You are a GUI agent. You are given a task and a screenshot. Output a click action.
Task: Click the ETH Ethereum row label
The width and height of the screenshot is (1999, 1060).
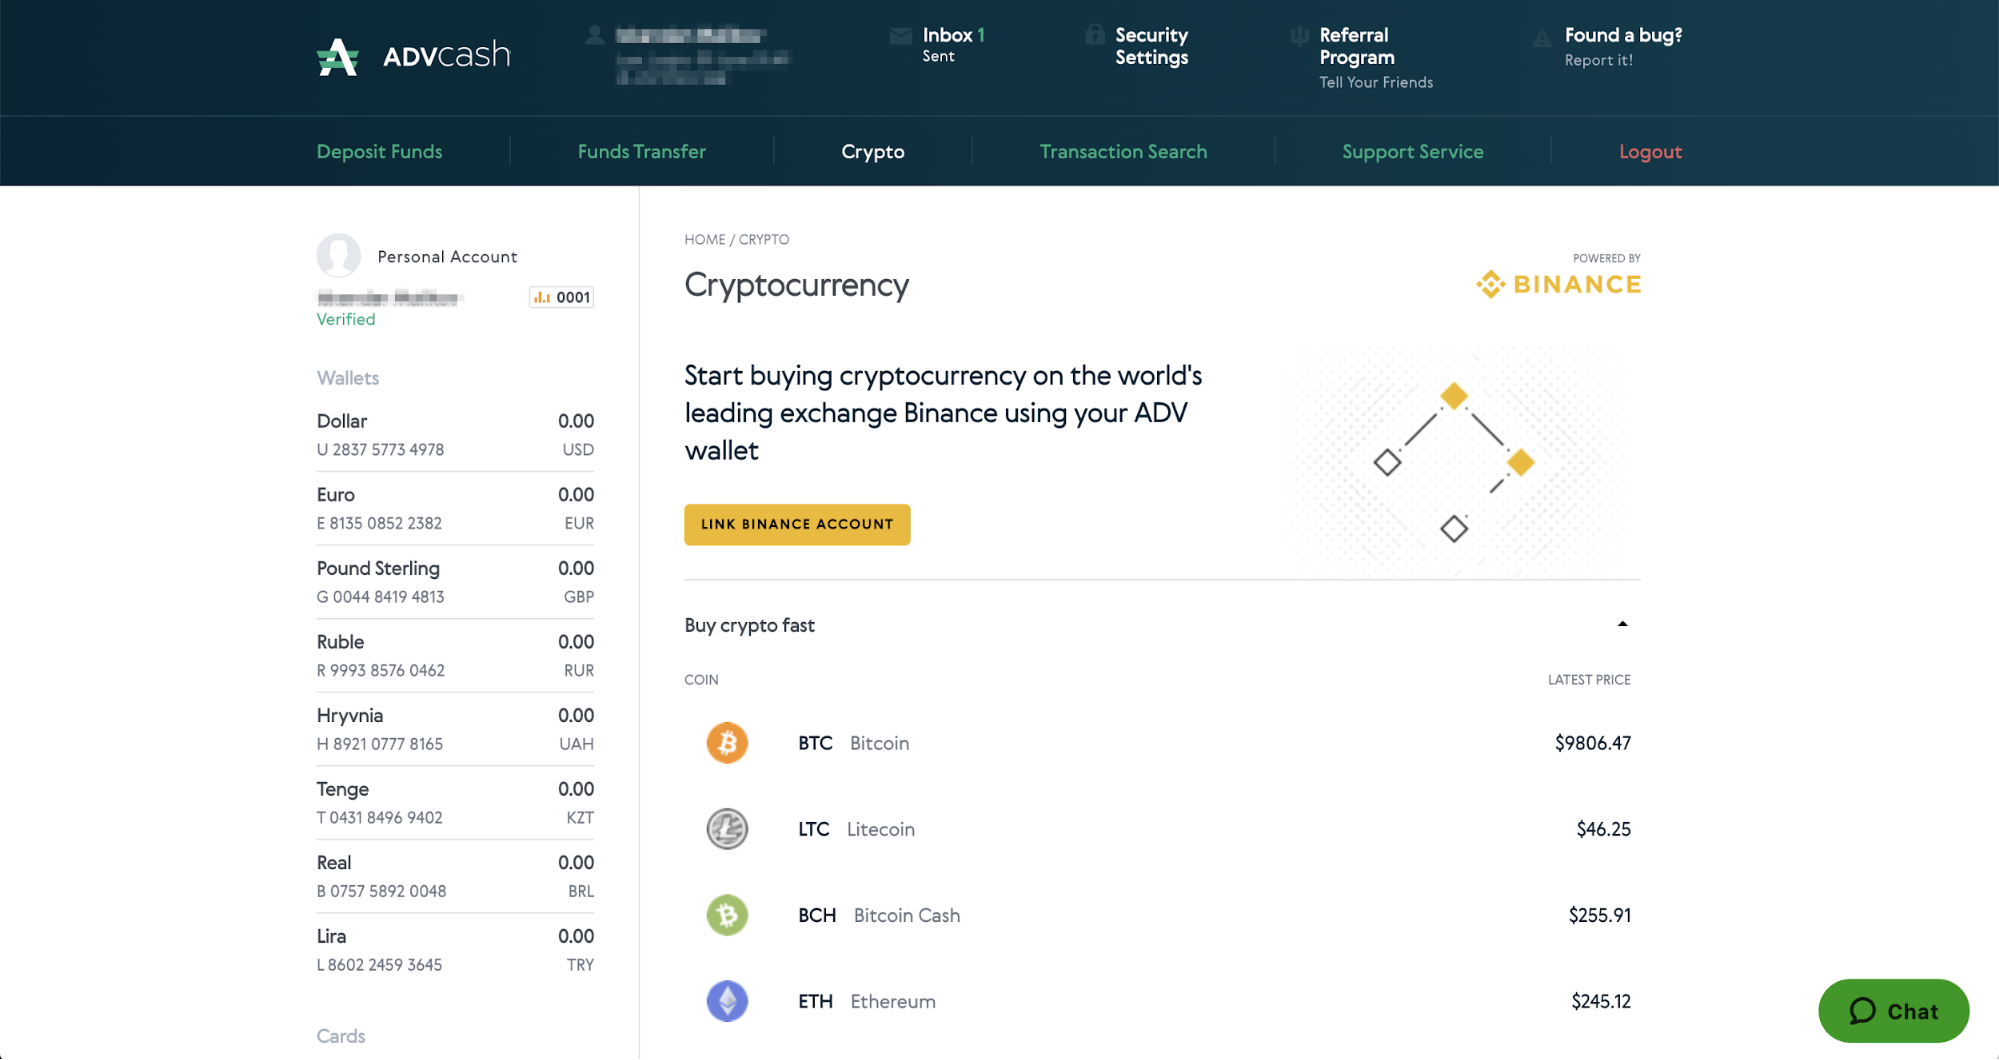(x=866, y=1001)
